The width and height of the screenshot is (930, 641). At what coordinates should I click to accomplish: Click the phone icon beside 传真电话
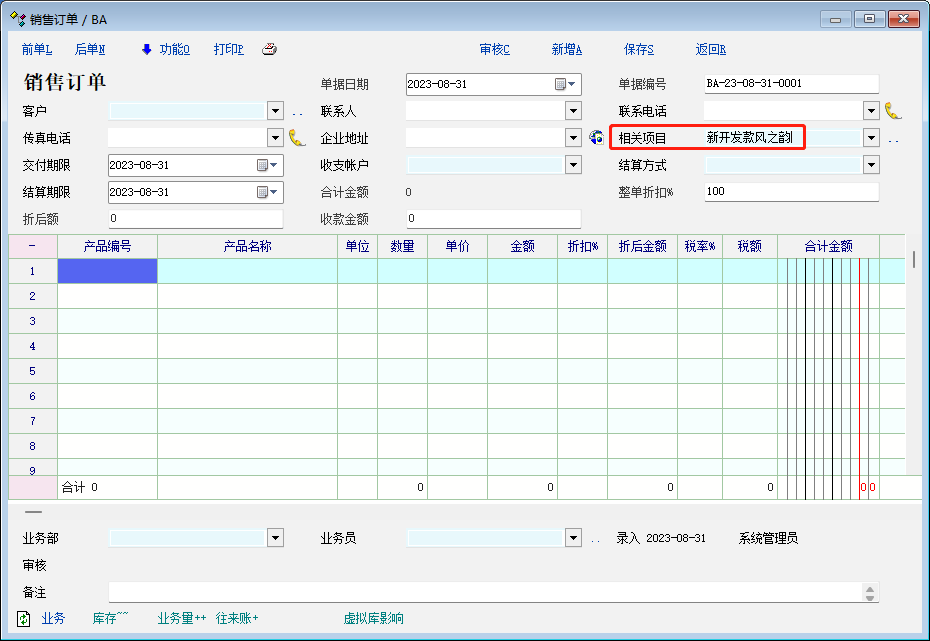coord(297,138)
